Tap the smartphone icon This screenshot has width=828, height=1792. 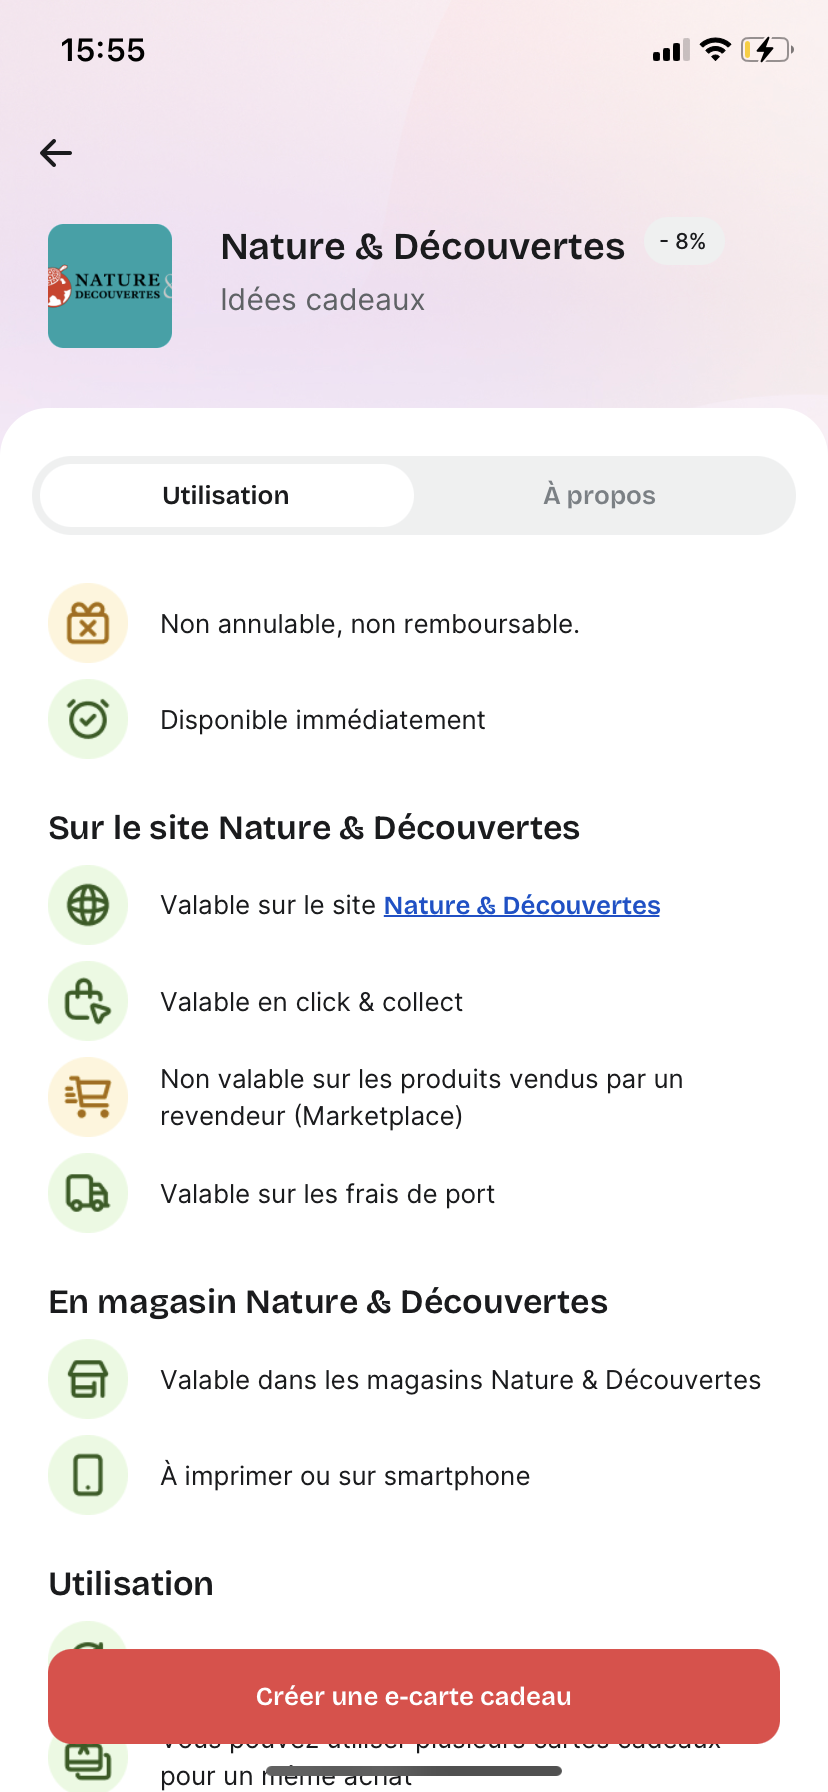(88, 1475)
